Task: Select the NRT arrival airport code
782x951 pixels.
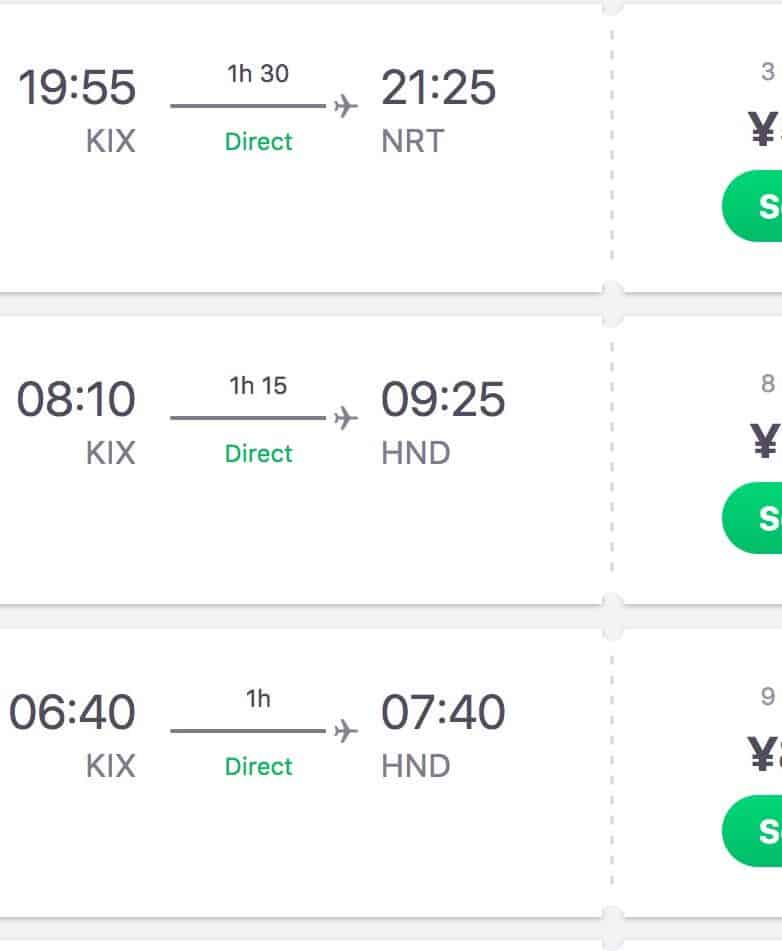Action: [412, 141]
